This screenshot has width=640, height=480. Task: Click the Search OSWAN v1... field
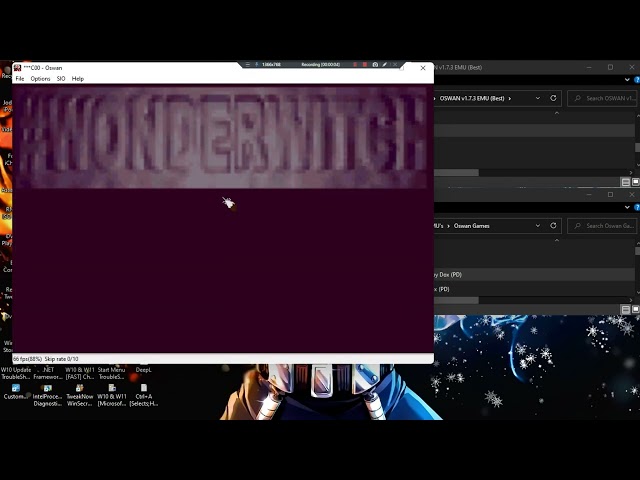point(603,98)
